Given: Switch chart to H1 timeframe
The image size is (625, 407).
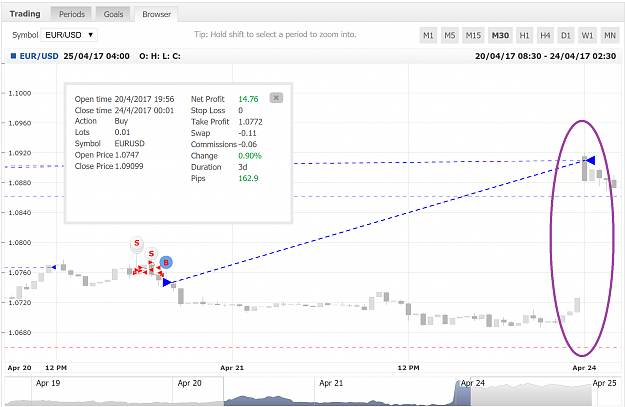Looking at the screenshot, I should (524, 35).
